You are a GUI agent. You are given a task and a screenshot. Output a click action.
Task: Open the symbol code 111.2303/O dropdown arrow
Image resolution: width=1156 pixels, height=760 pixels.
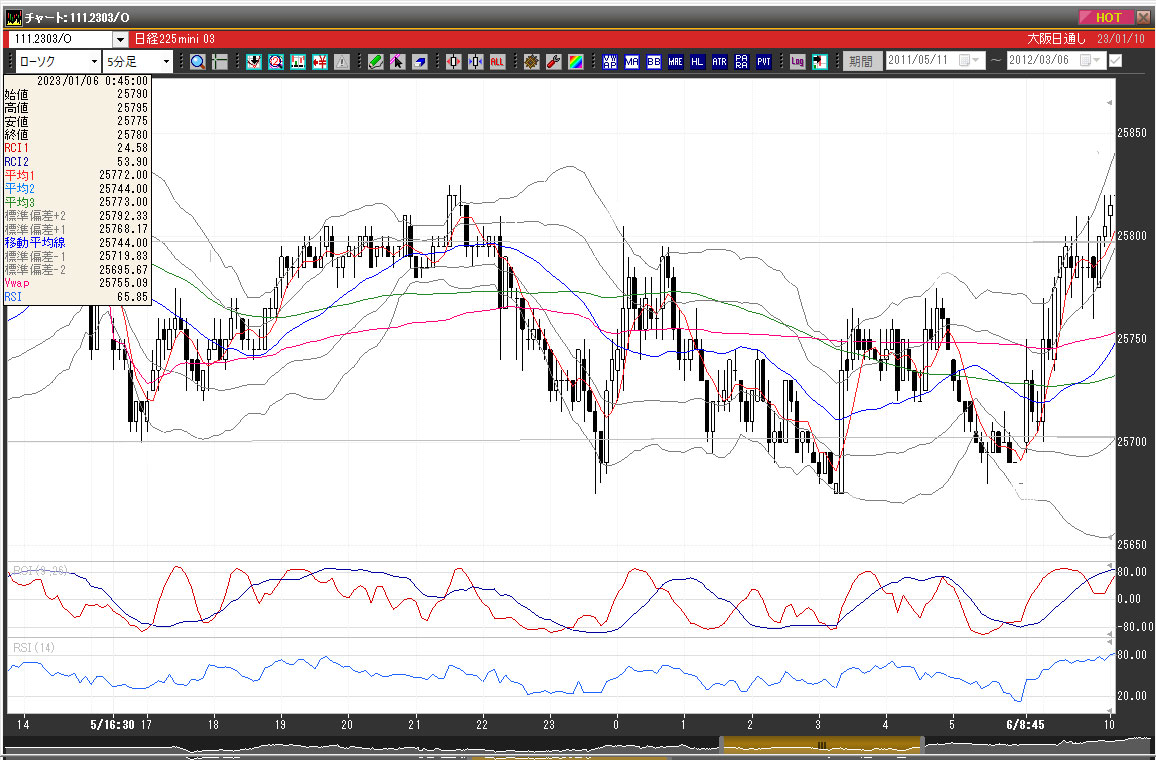pyautogui.click(x=120, y=39)
